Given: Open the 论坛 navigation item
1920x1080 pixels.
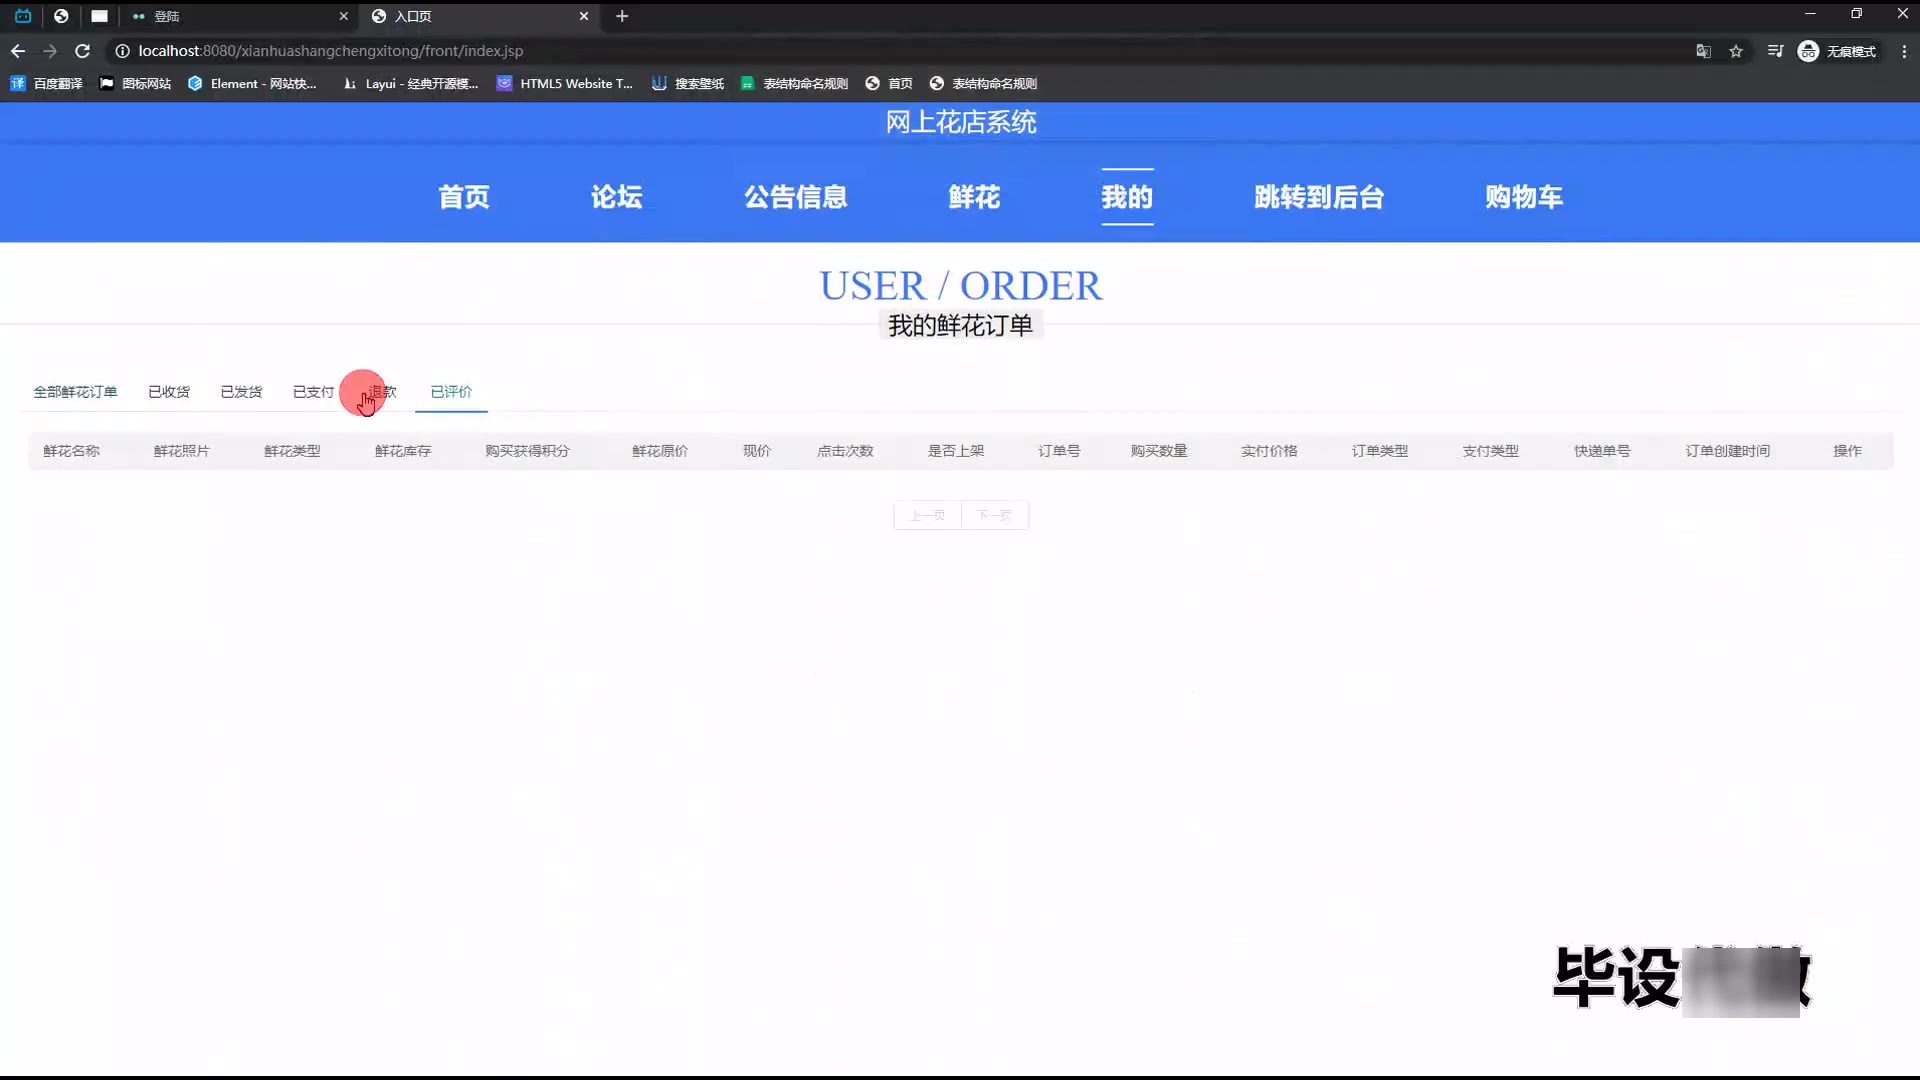Looking at the screenshot, I should pos(616,197).
